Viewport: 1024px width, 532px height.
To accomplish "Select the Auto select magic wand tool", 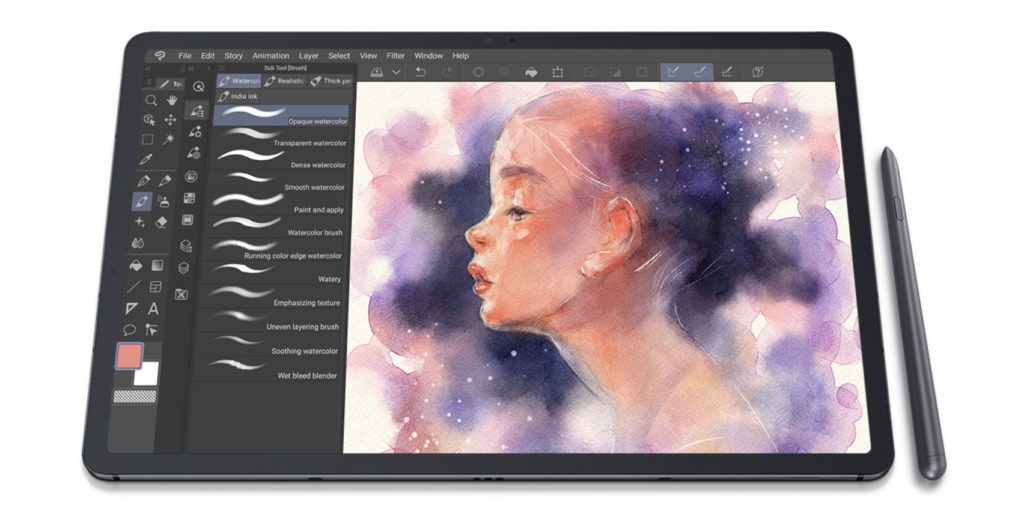I will point(168,139).
